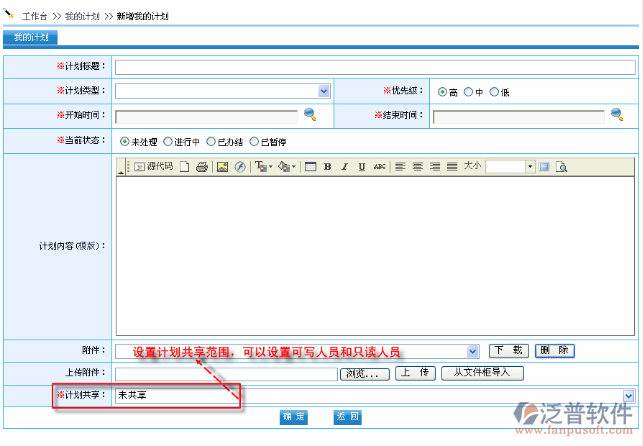Open start time picker magnifier

click(x=310, y=114)
